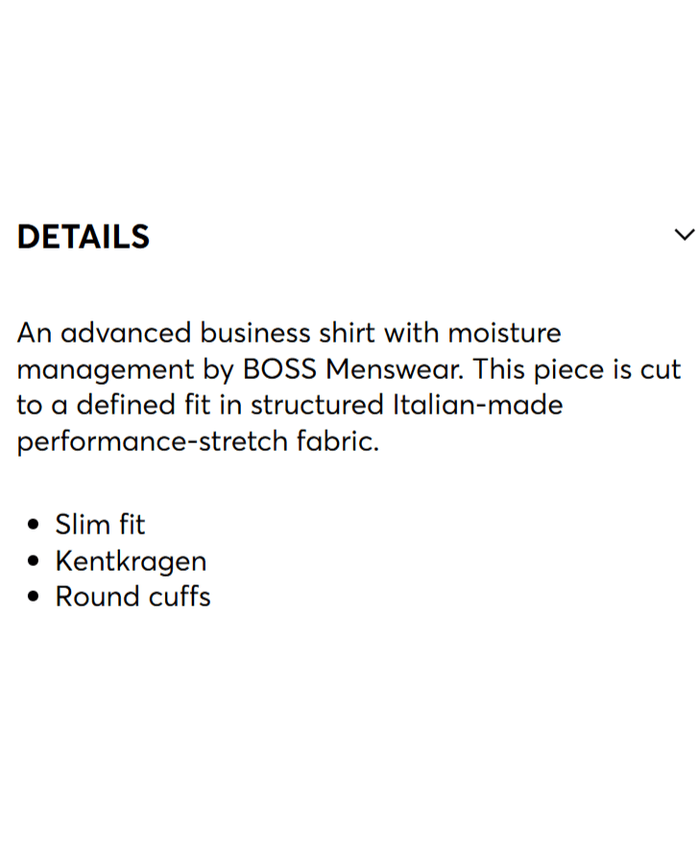Viewport: 700px width, 850px height.
Task: Select the Slim fit list item
Action: point(100,524)
